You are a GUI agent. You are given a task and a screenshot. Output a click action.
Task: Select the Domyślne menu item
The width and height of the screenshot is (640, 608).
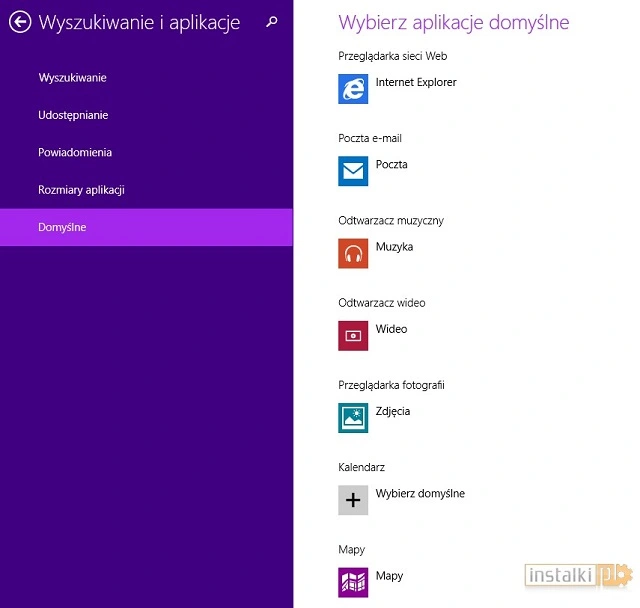coord(146,227)
